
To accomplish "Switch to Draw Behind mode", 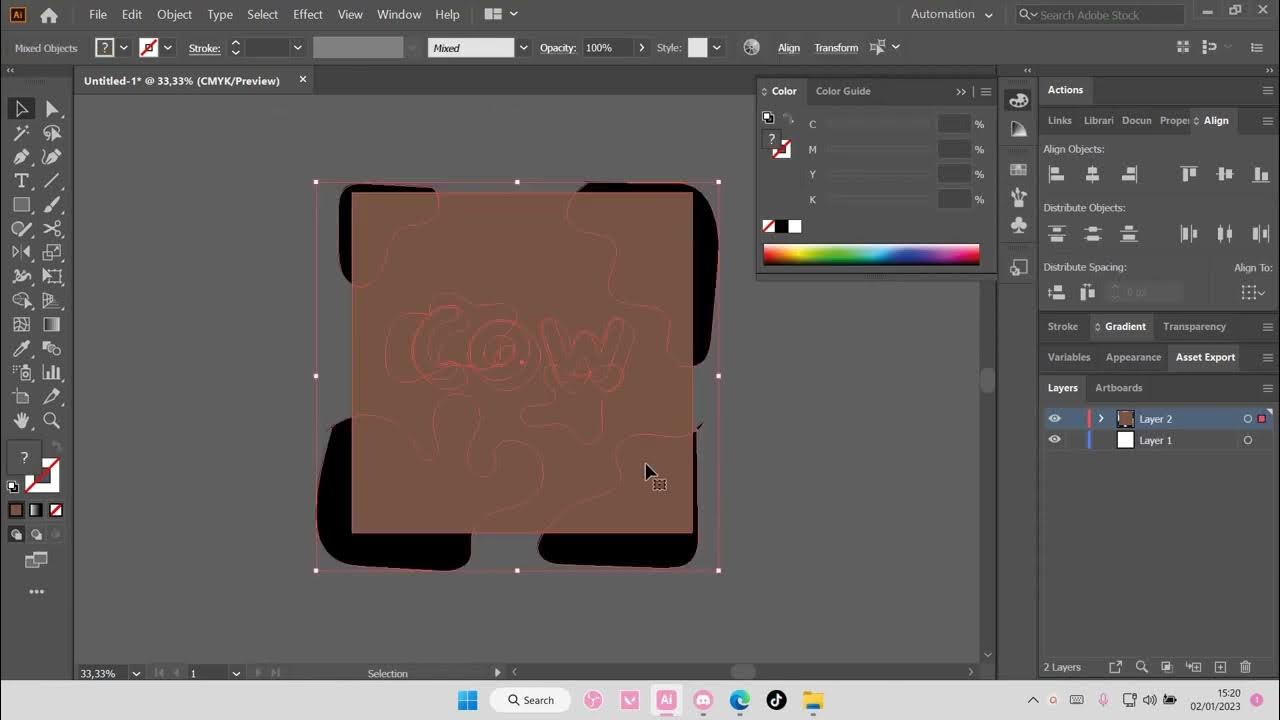I will click(37, 535).
